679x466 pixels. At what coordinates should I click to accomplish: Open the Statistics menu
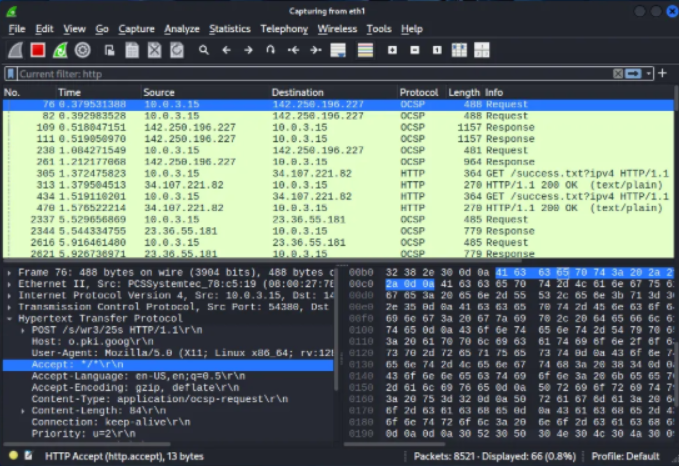[229, 29]
